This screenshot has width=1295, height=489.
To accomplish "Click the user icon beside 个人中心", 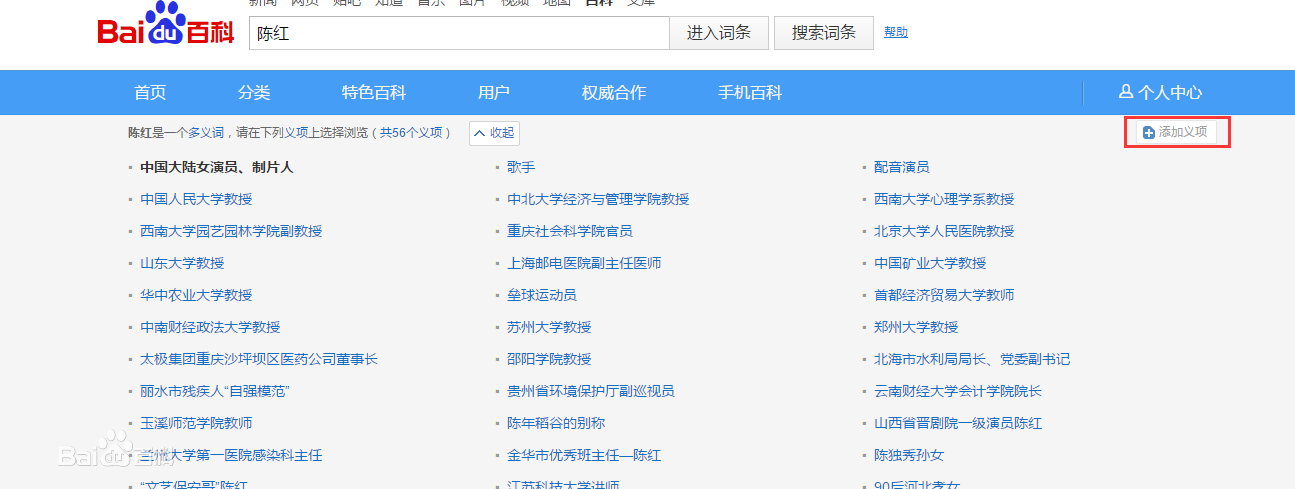I will point(1125,92).
